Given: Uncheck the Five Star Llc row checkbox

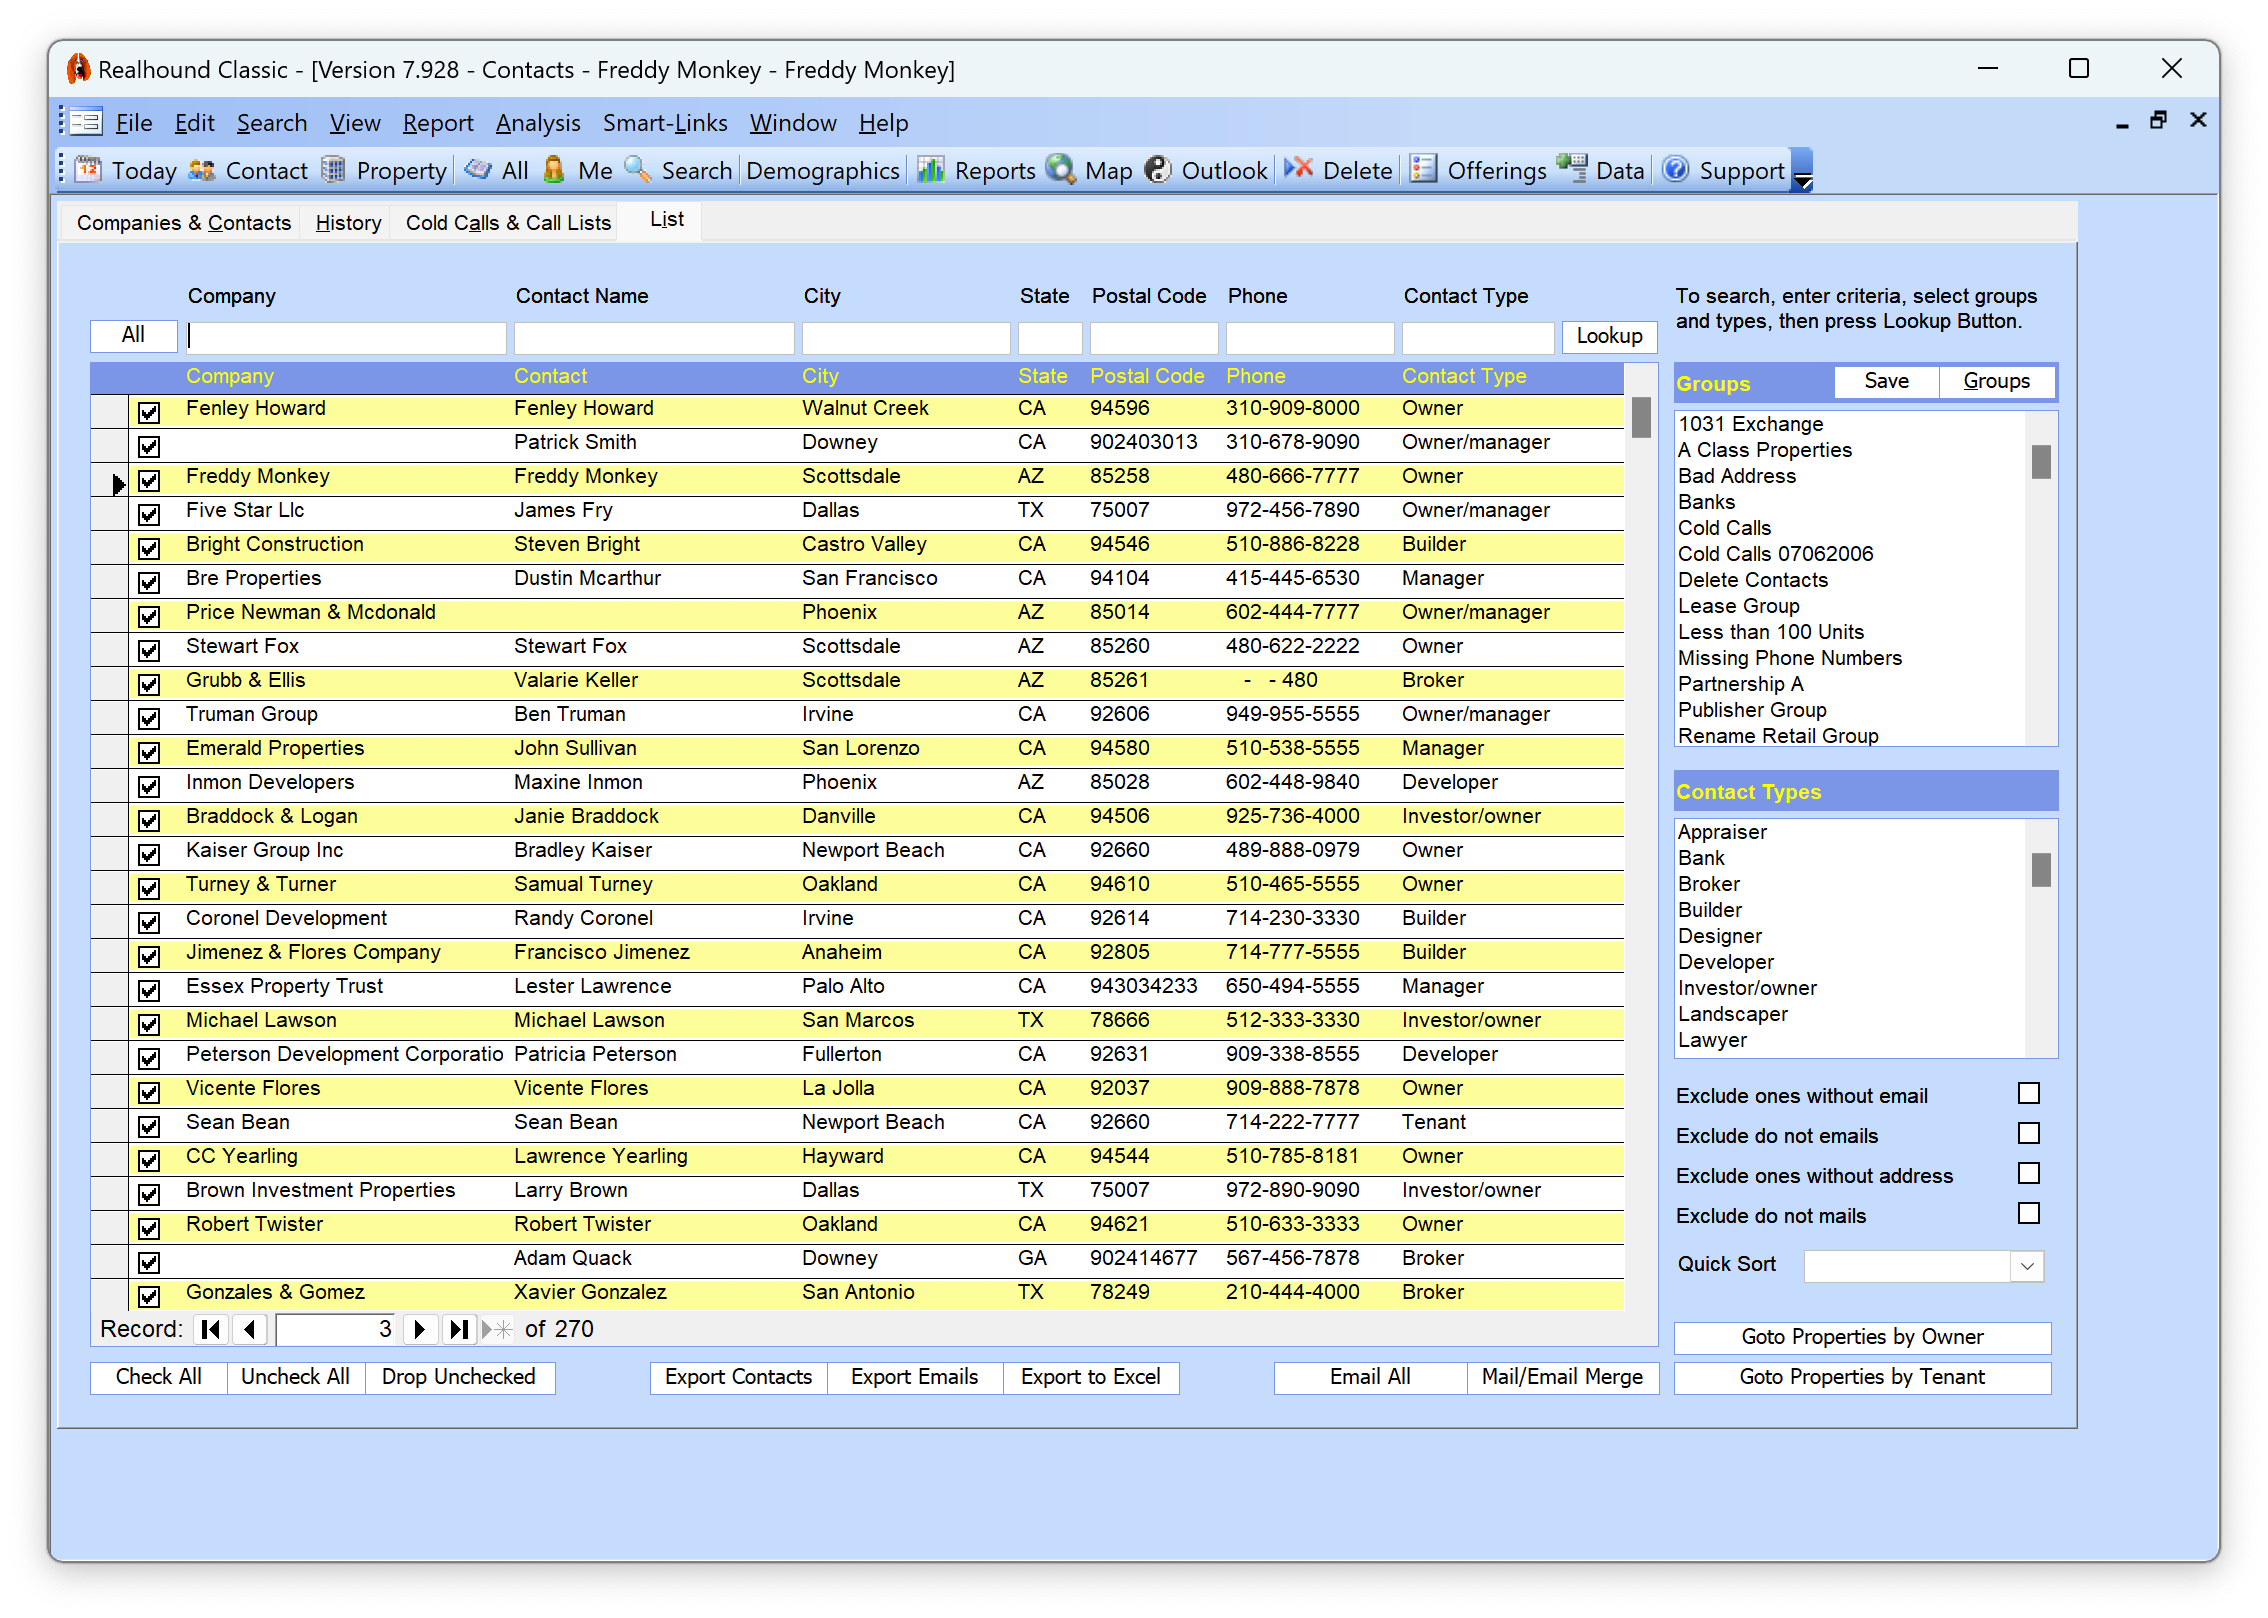Looking at the screenshot, I should point(149,514).
